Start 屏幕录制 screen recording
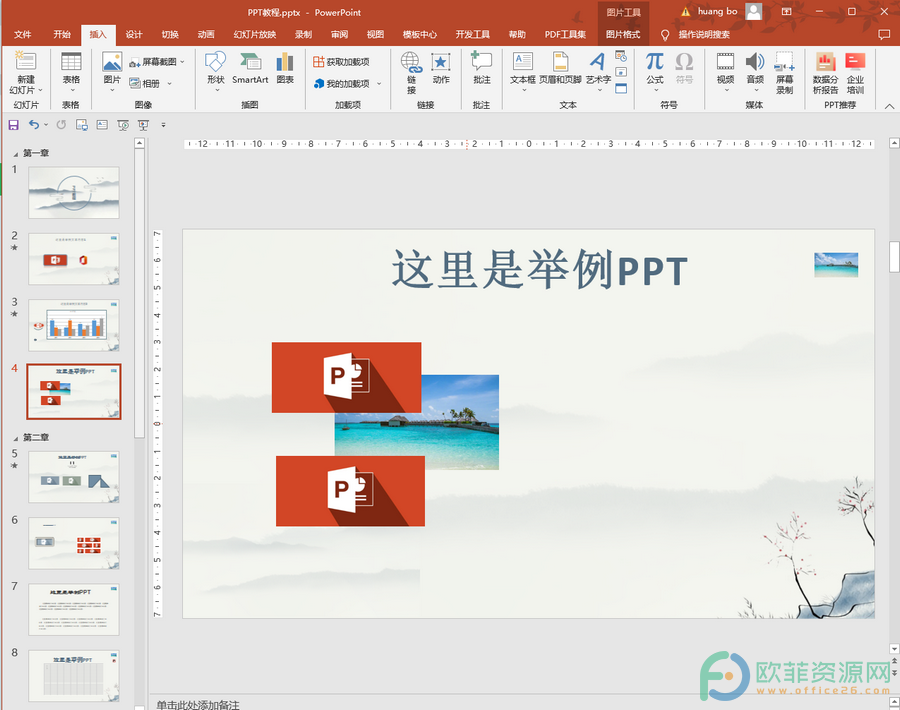 click(x=785, y=61)
